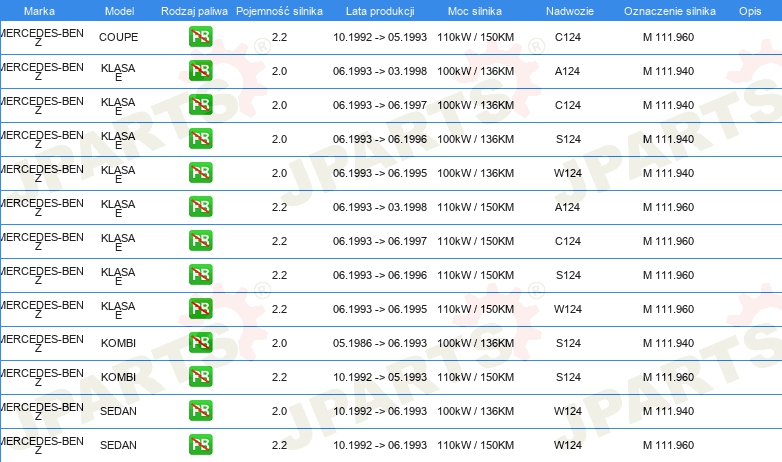Click 110kW / 150KM in the SEDAN row
This screenshot has width=782, height=462.
click(476, 445)
